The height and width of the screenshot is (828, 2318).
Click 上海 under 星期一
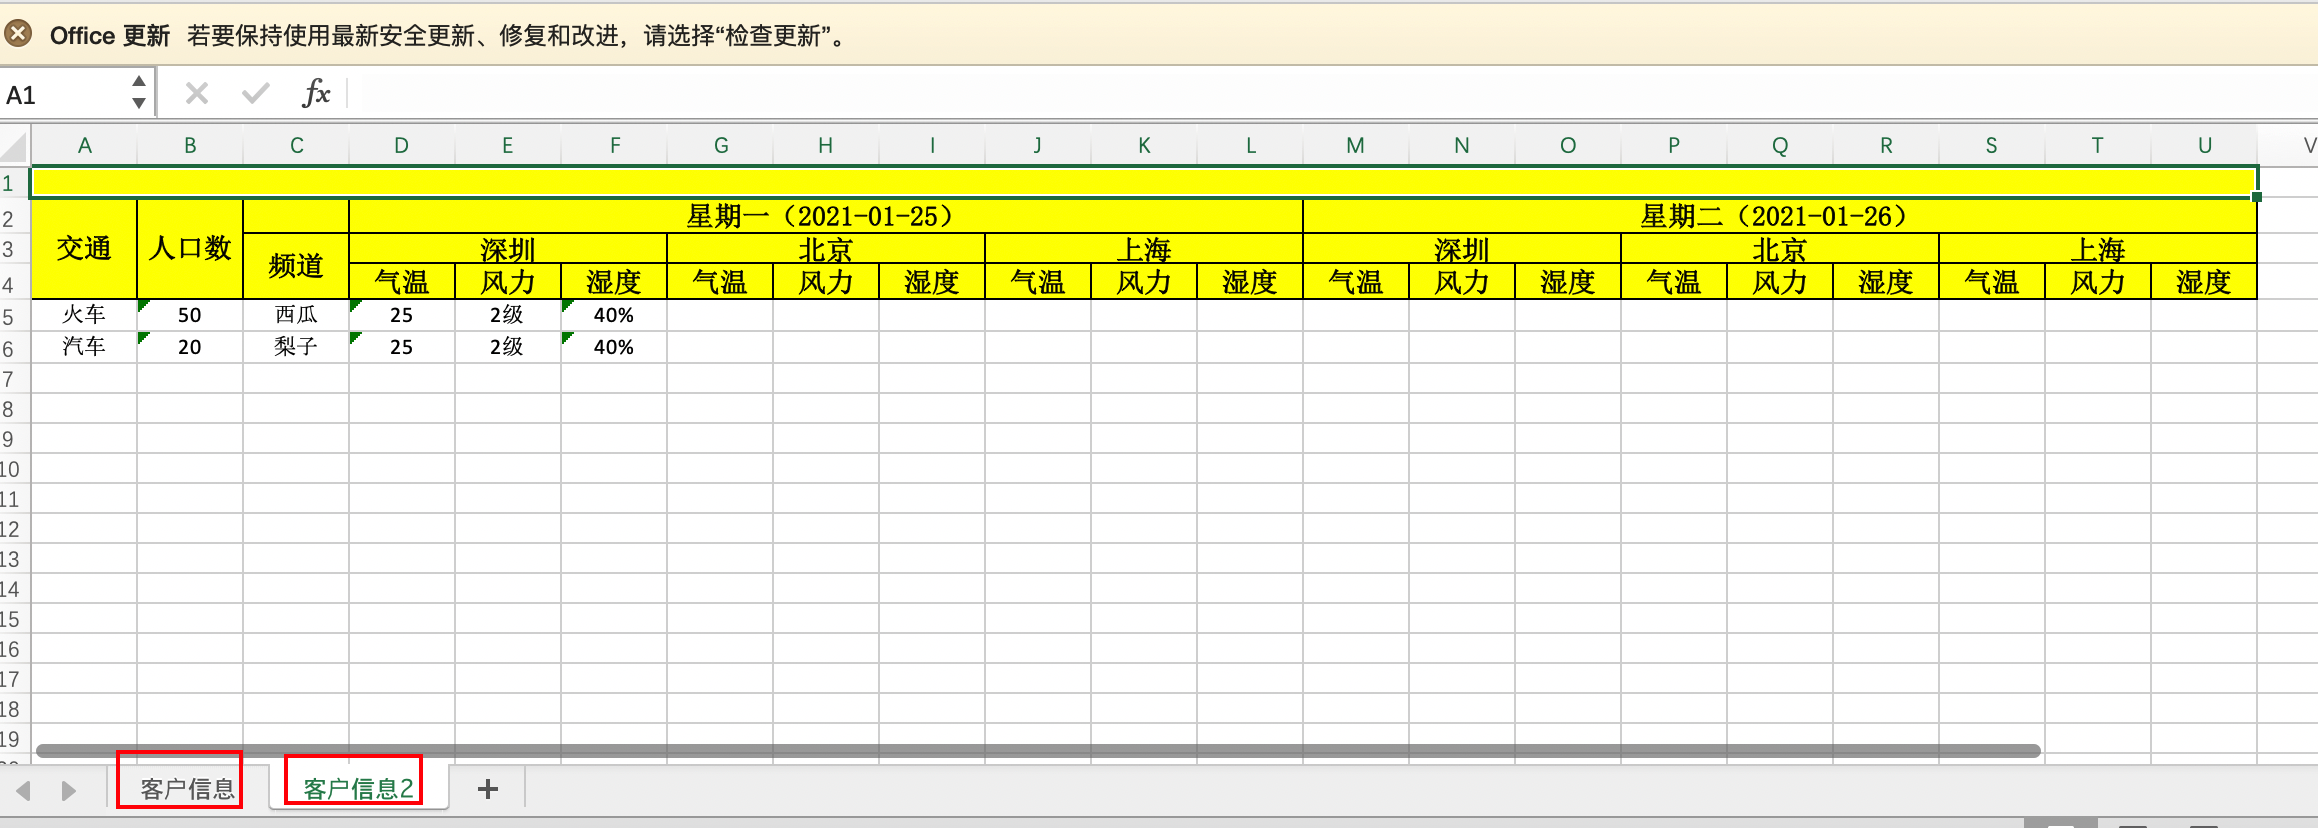tap(1144, 249)
